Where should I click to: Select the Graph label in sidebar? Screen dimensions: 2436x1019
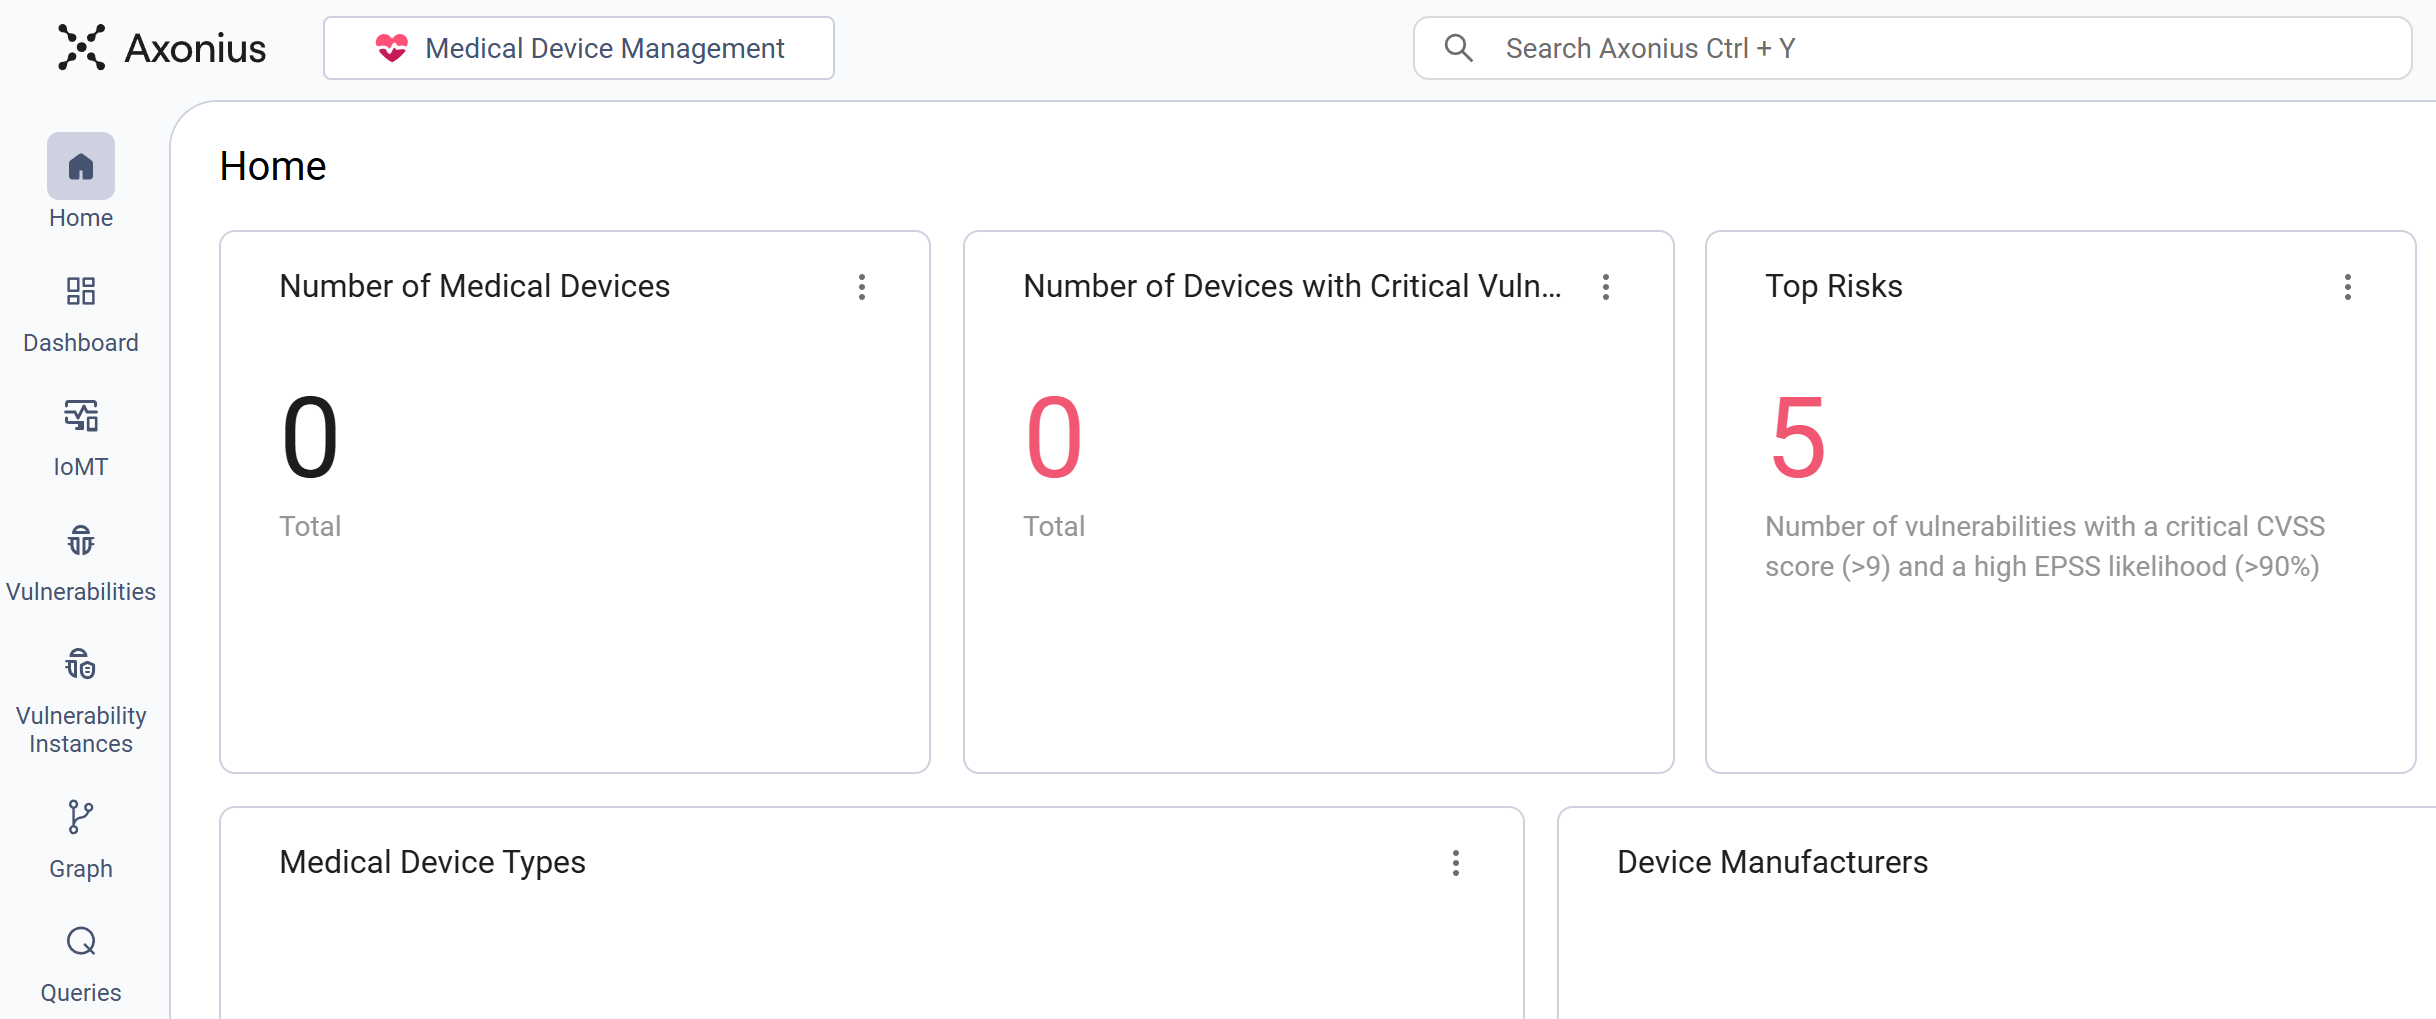click(81, 869)
